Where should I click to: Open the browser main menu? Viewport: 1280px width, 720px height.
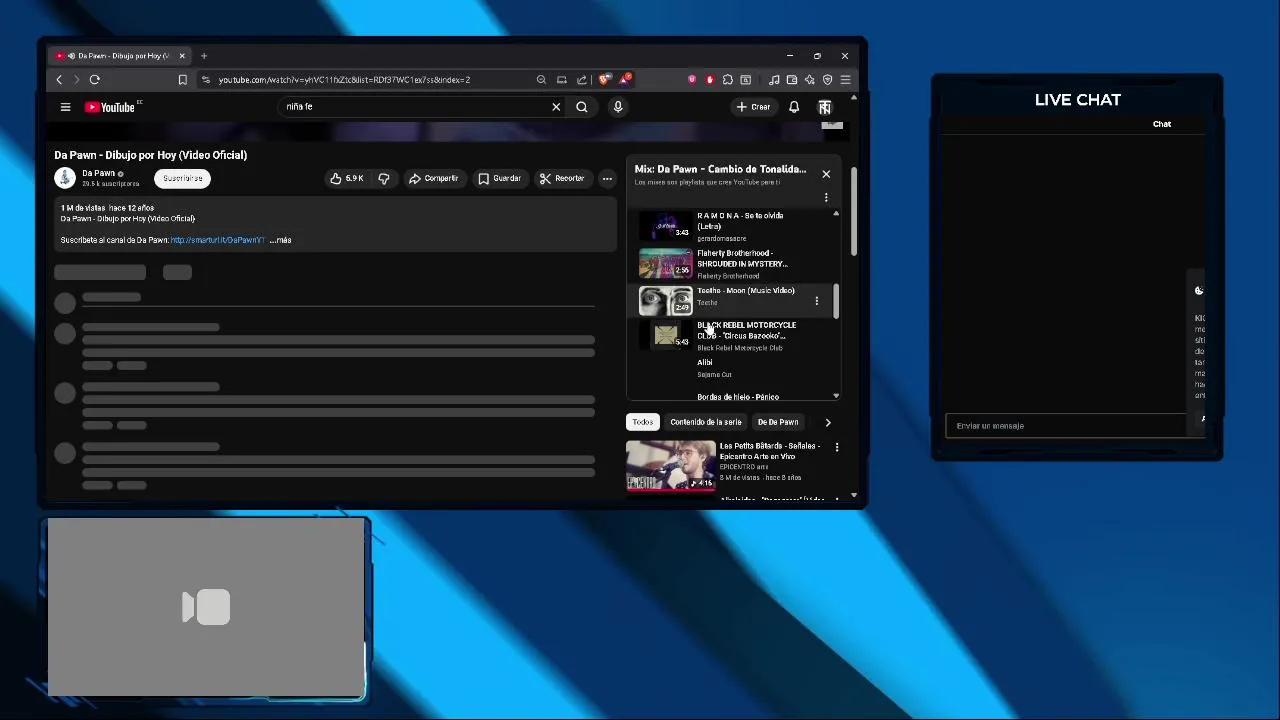[x=845, y=80]
